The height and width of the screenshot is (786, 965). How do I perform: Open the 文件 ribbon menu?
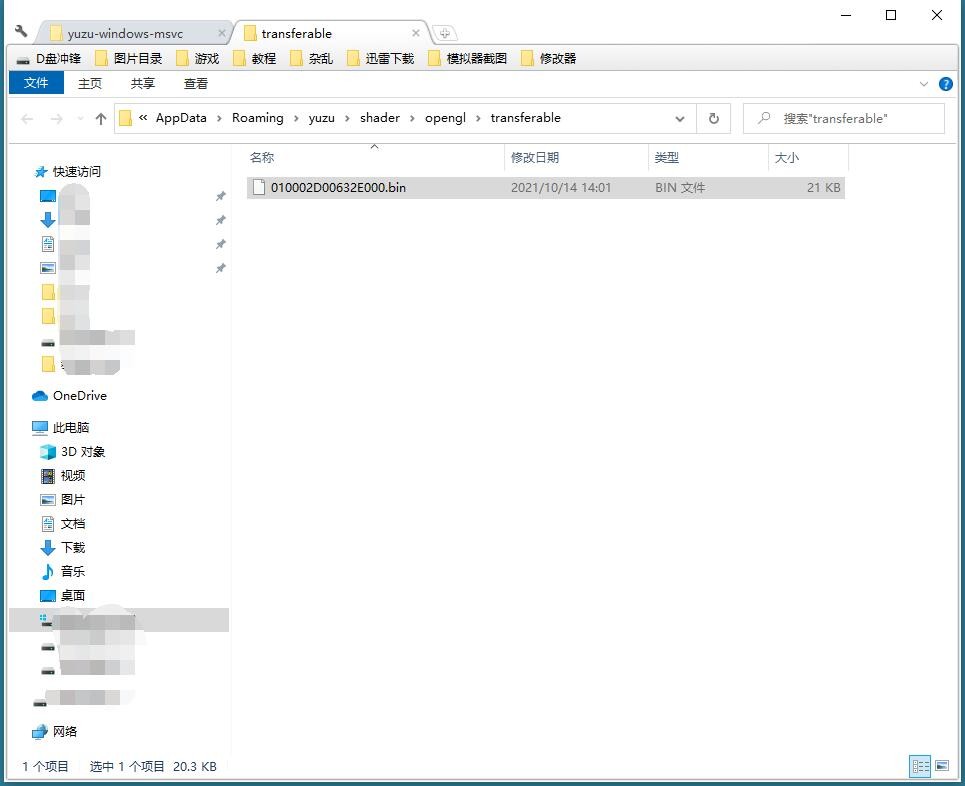pos(36,83)
